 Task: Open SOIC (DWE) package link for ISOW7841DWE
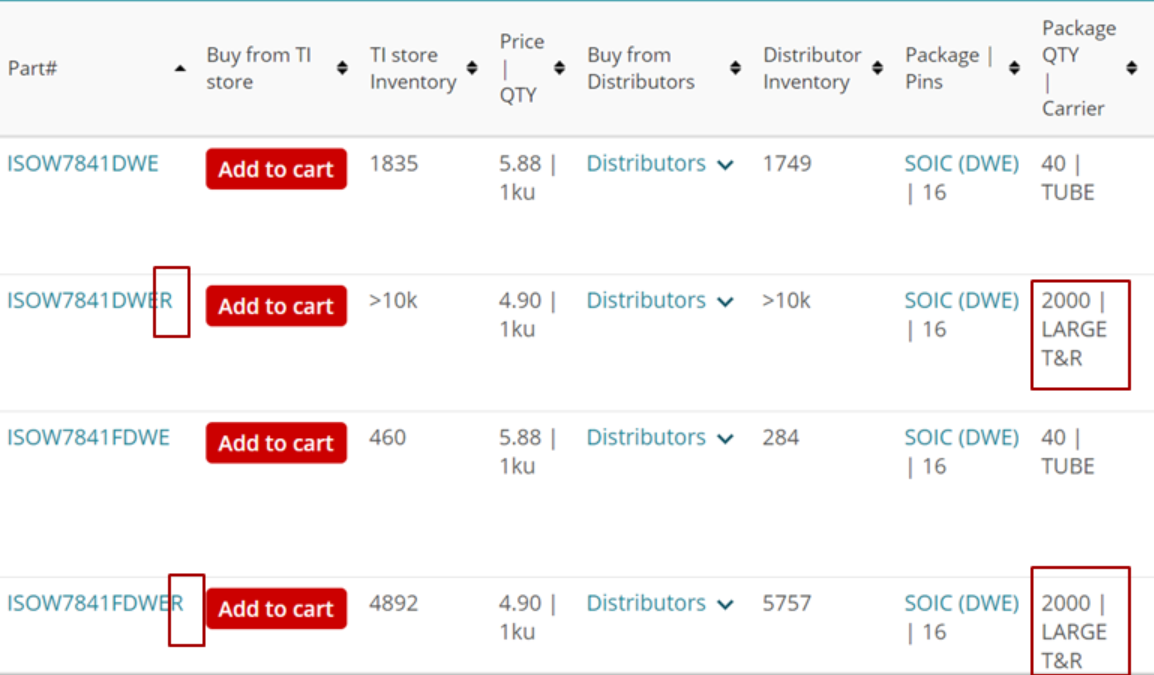point(961,164)
